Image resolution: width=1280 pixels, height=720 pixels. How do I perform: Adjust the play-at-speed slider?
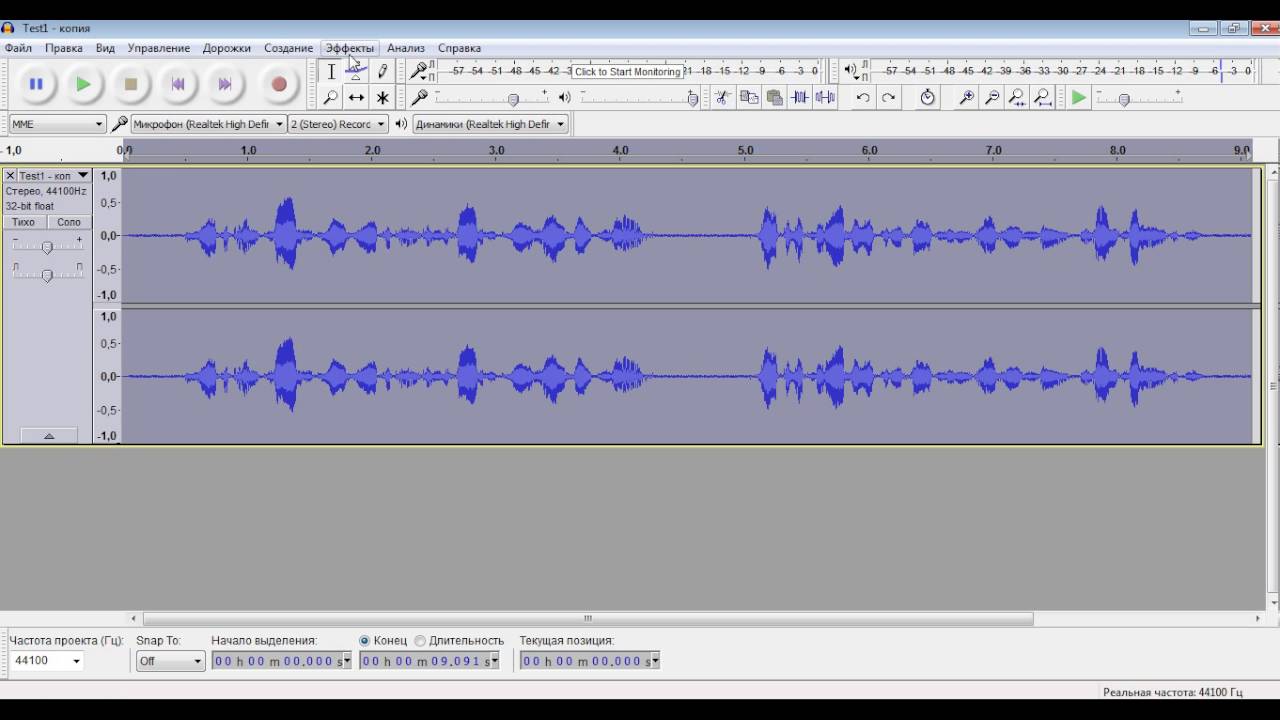[x=1124, y=99]
